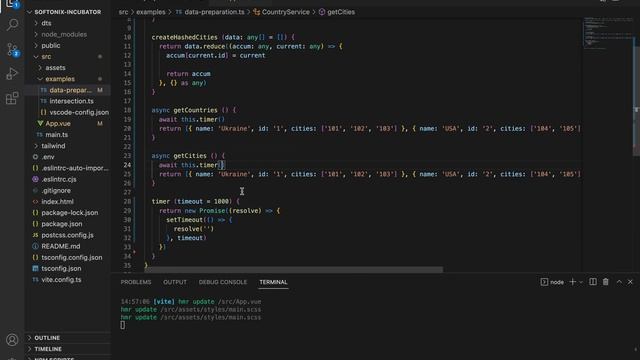Switch to the OUTPUT tab
This screenshot has width=640, height=360.
(x=175, y=282)
